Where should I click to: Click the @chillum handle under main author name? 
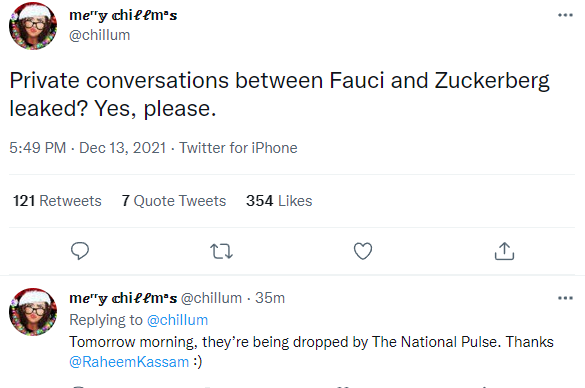click(x=100, y=35)
